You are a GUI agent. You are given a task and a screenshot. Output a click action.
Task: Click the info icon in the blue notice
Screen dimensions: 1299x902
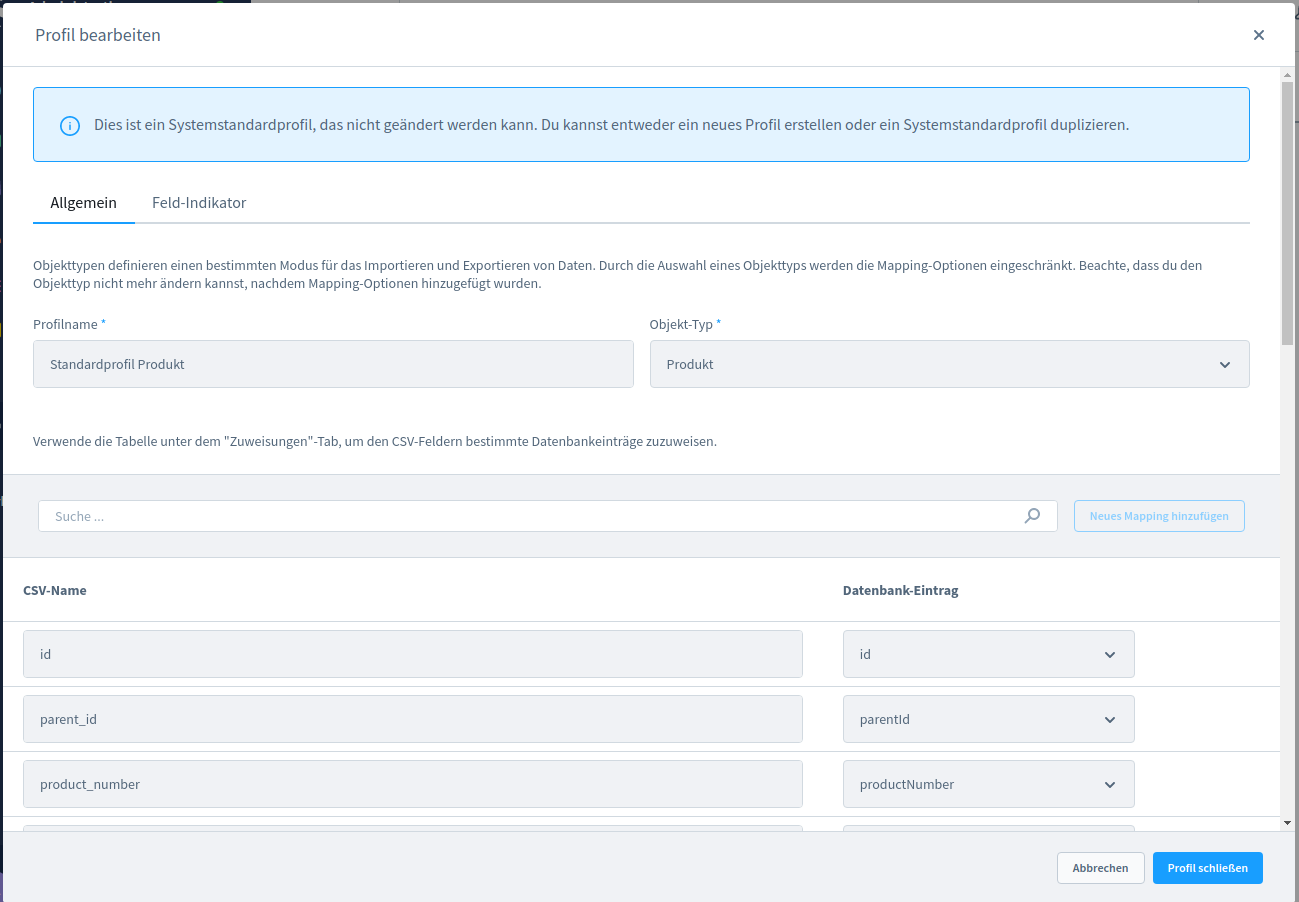pyautogui.click(x=69, y=125)
